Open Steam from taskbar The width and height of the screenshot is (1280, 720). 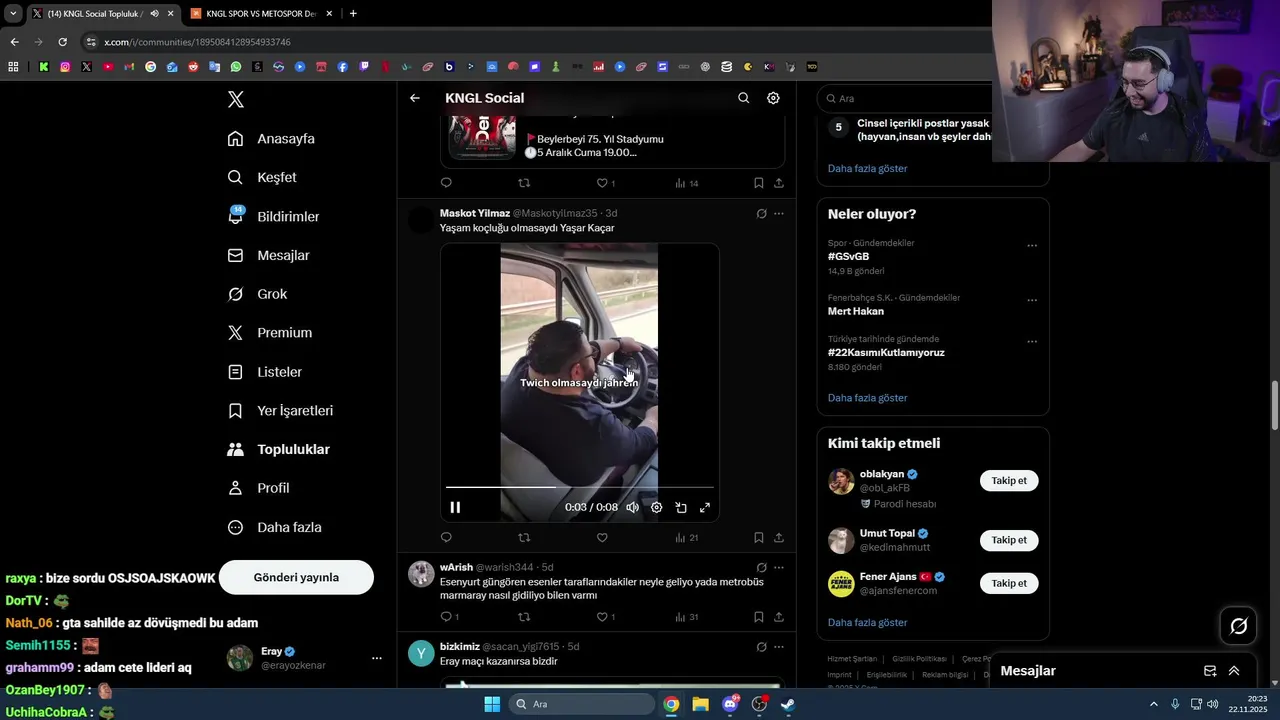(x=788, y=704)
